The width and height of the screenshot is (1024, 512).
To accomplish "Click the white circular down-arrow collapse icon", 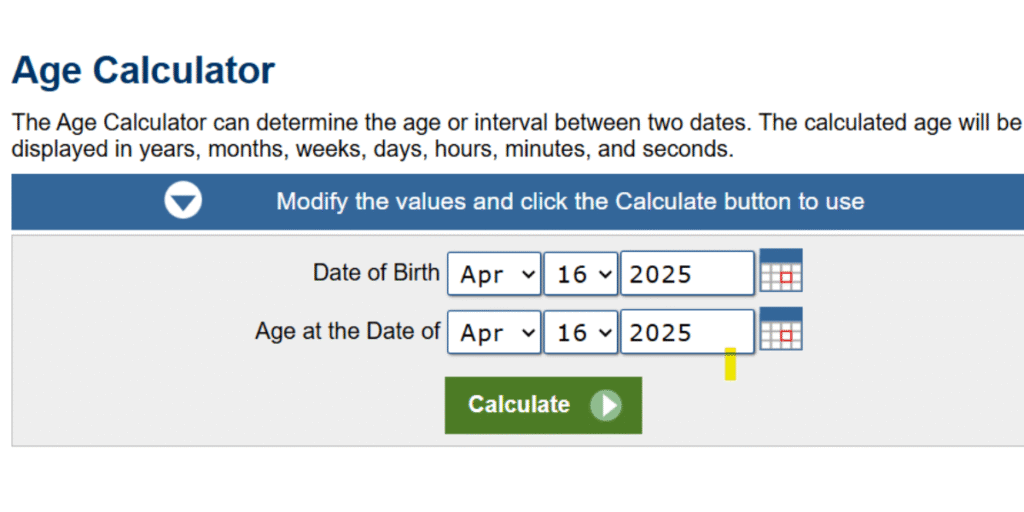I will 183,201.
